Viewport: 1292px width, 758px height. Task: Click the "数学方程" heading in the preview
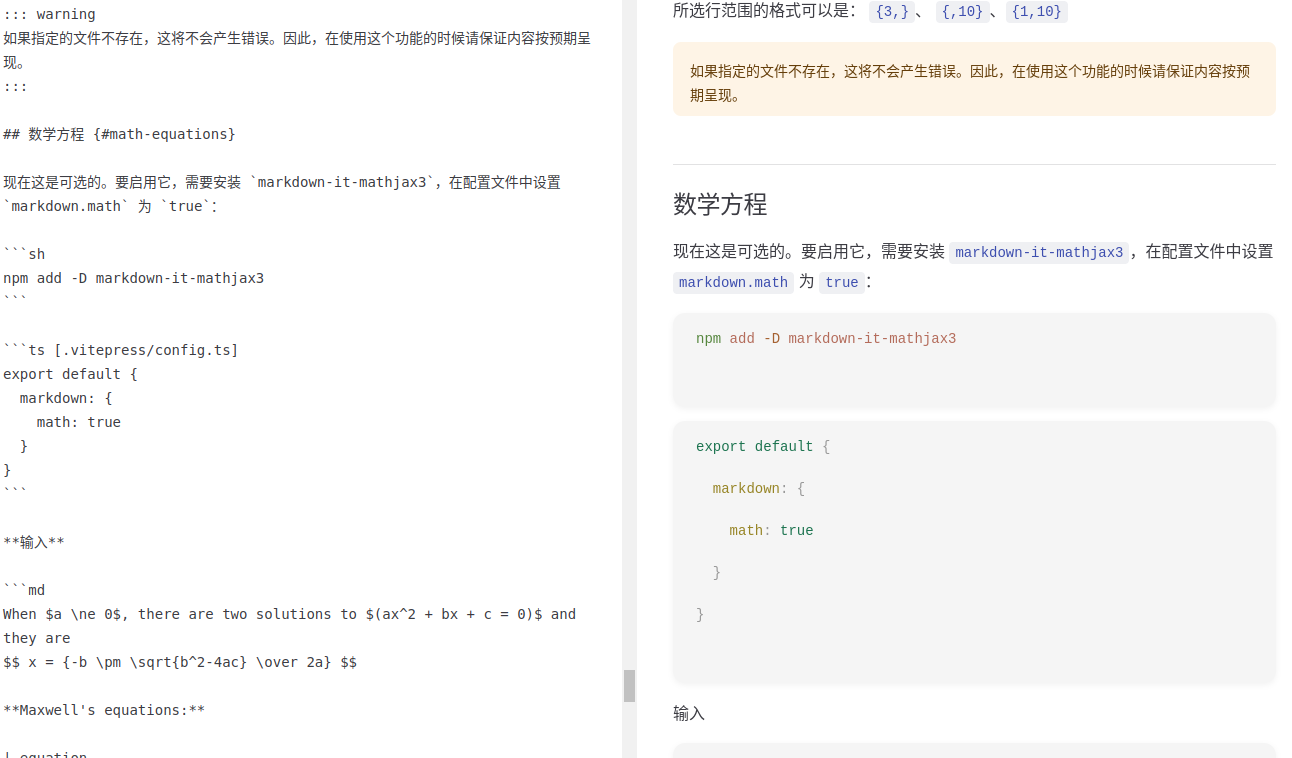(720, 204)
